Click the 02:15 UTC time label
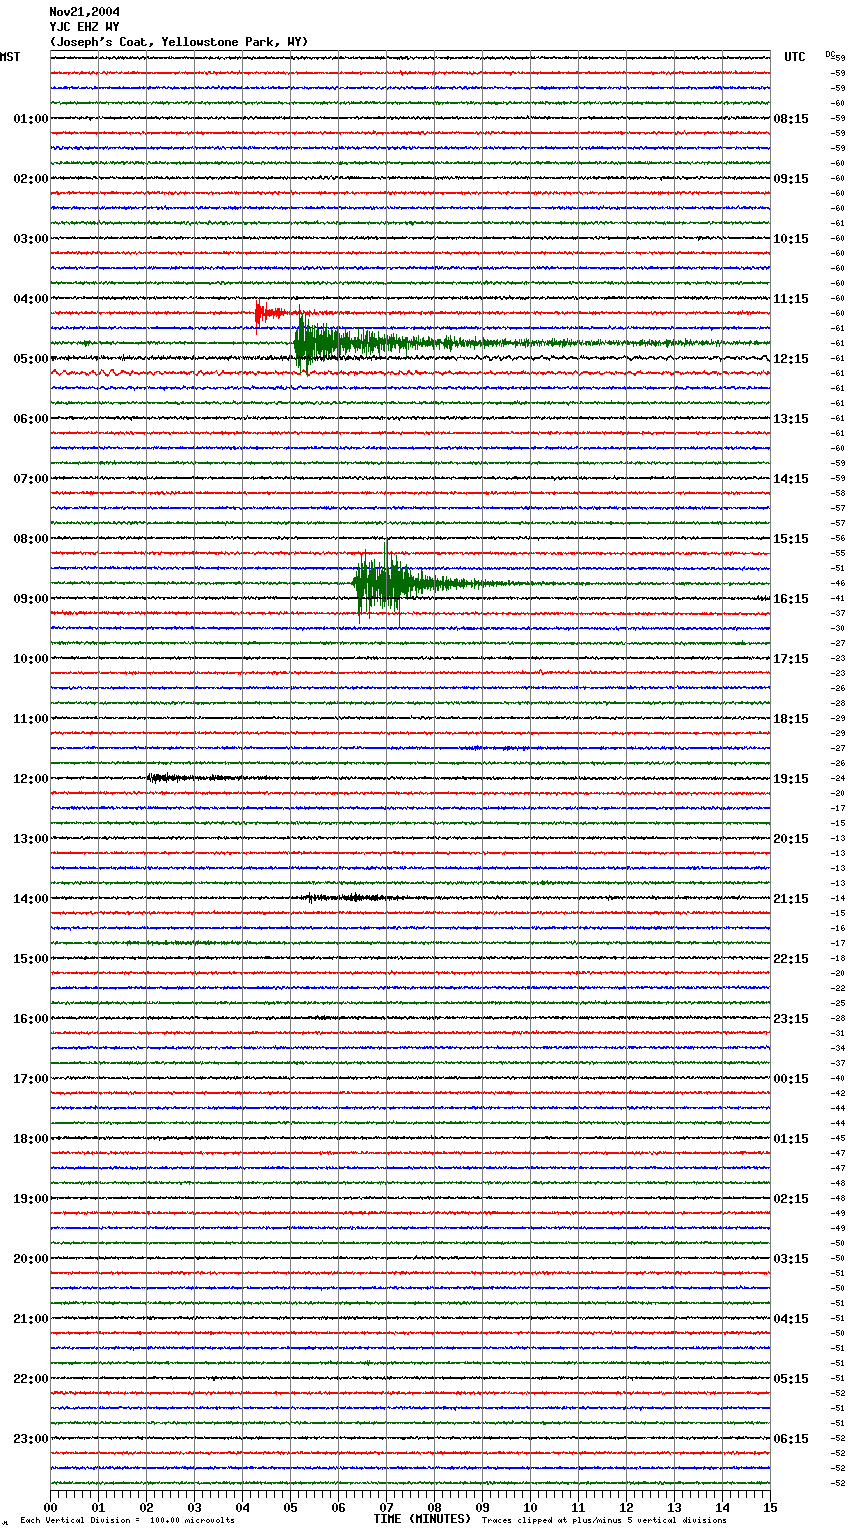The image size is (850, 1534). (x=791, y=1199)
